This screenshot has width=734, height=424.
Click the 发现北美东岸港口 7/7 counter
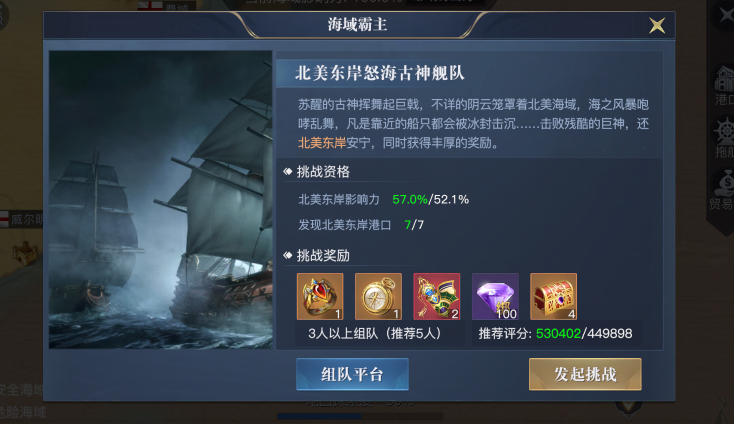point(414,225)
